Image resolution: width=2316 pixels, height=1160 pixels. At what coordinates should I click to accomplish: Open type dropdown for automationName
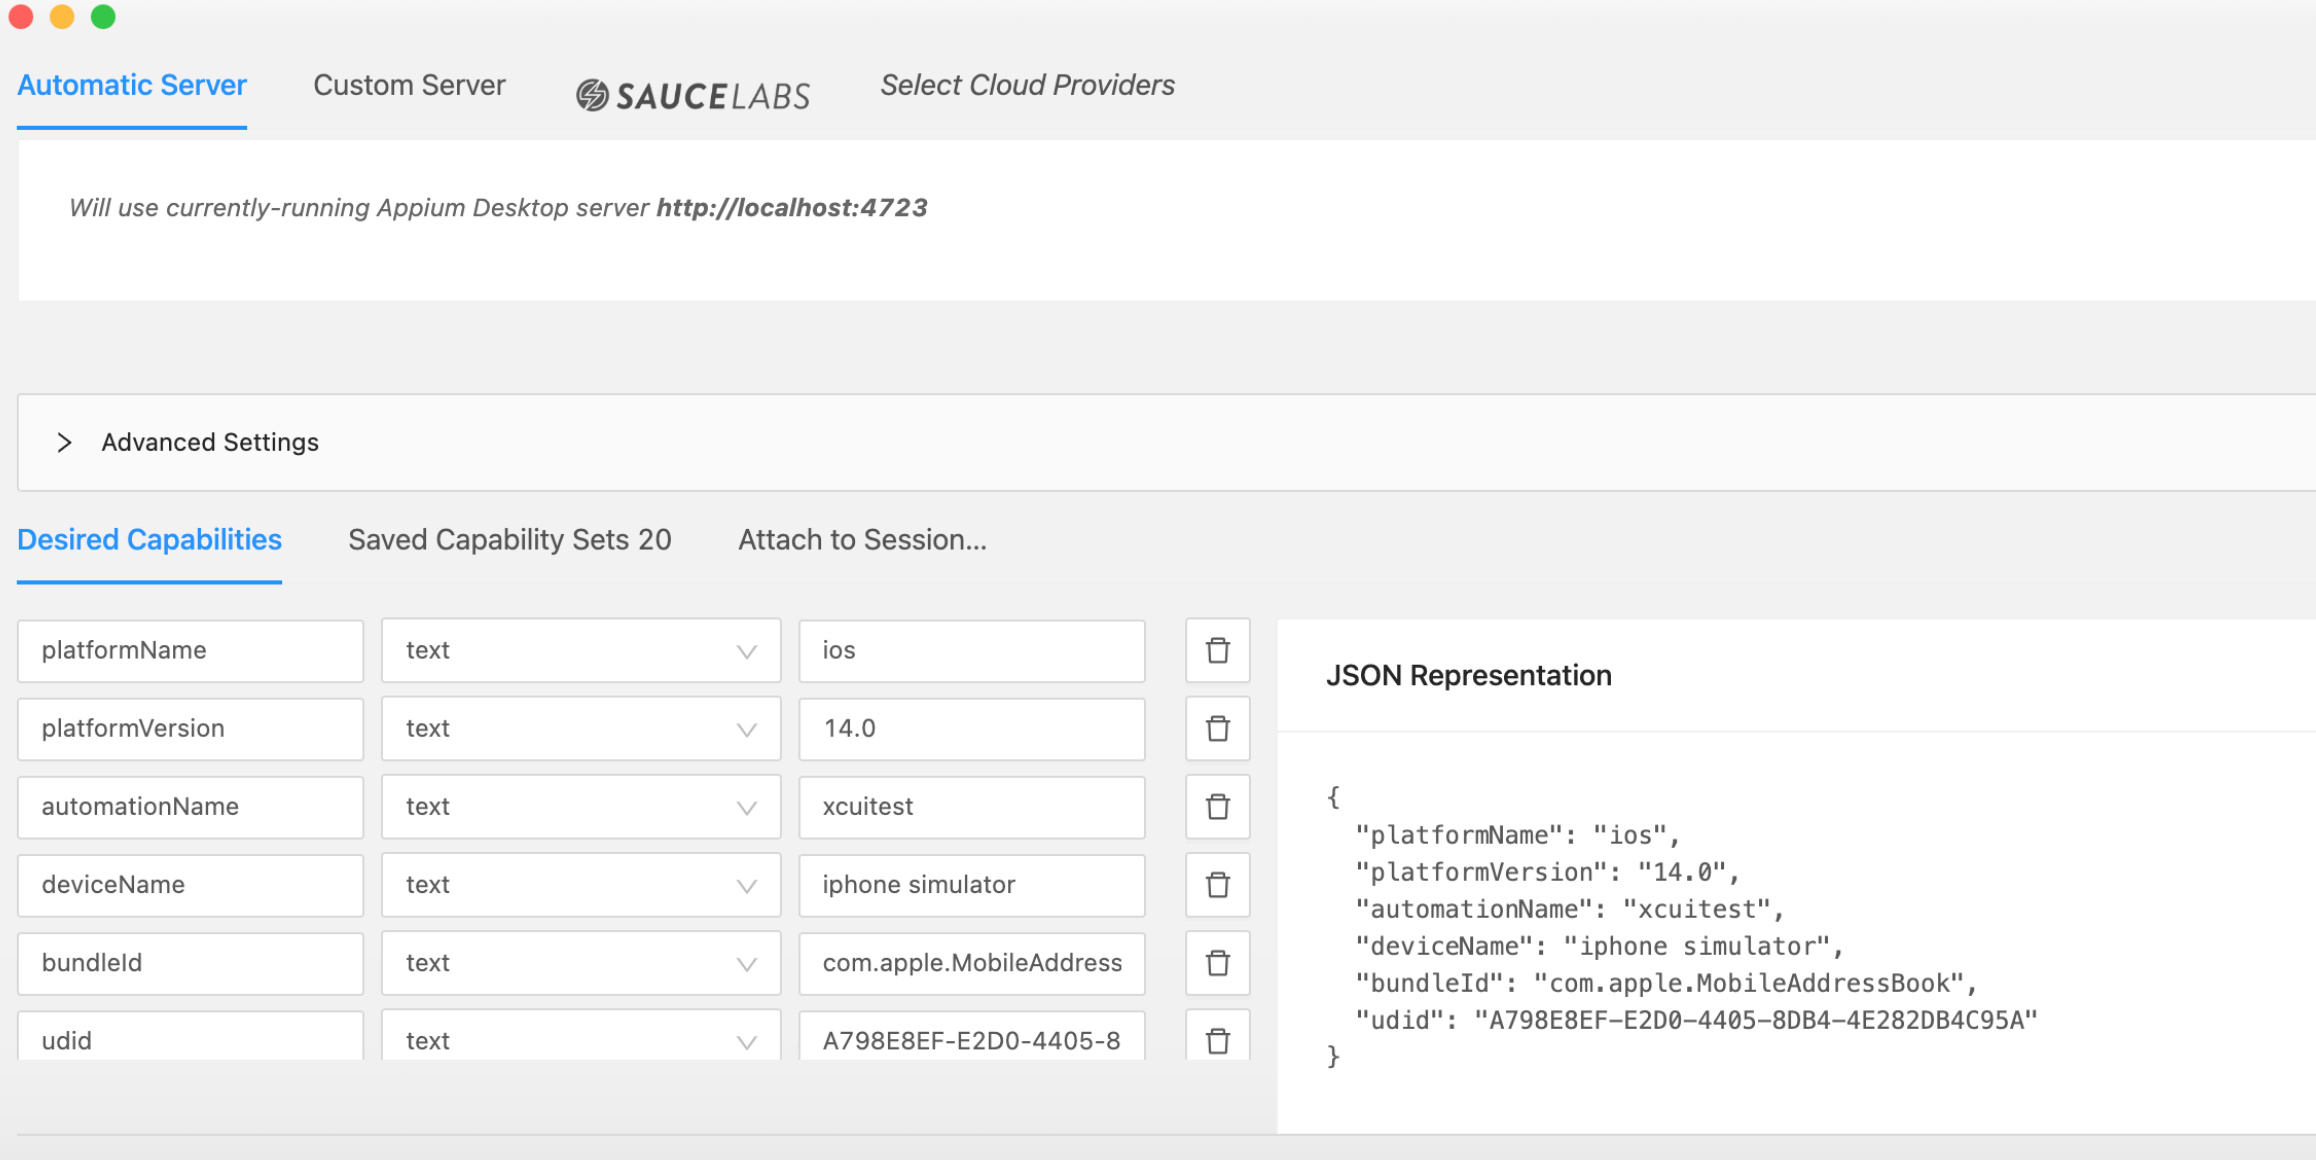(x=581, y=806)
